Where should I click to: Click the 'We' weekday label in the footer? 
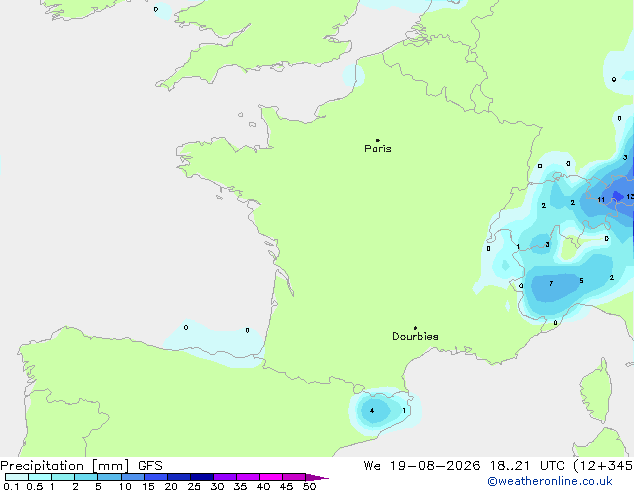(372, 466)
